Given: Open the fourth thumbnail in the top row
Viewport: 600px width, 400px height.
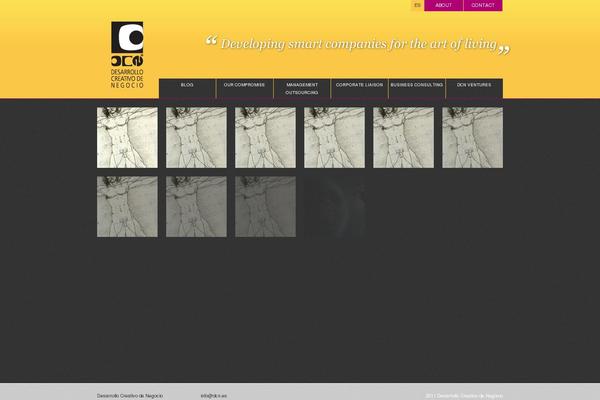Looking at the screenshot, I should (x=334, y=137).
